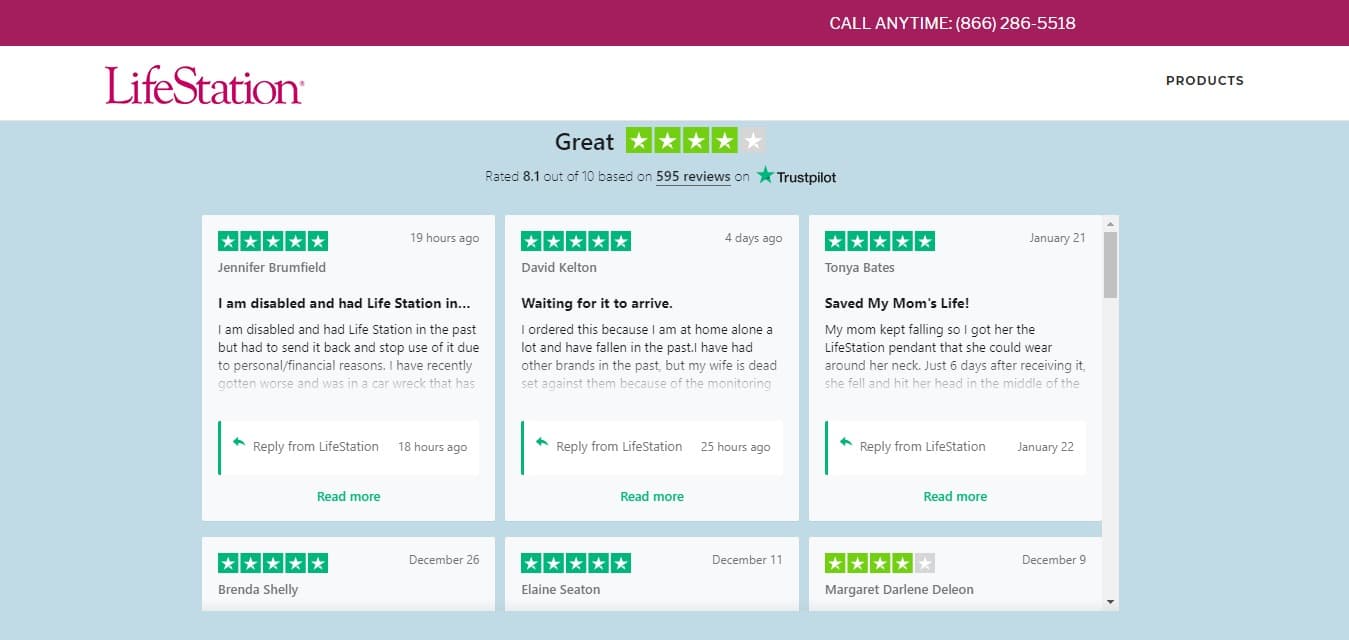Read more of Jennifer Brumfield's review
The height and width of the screenshot is (640, 1349).
[x=349, y=497]
